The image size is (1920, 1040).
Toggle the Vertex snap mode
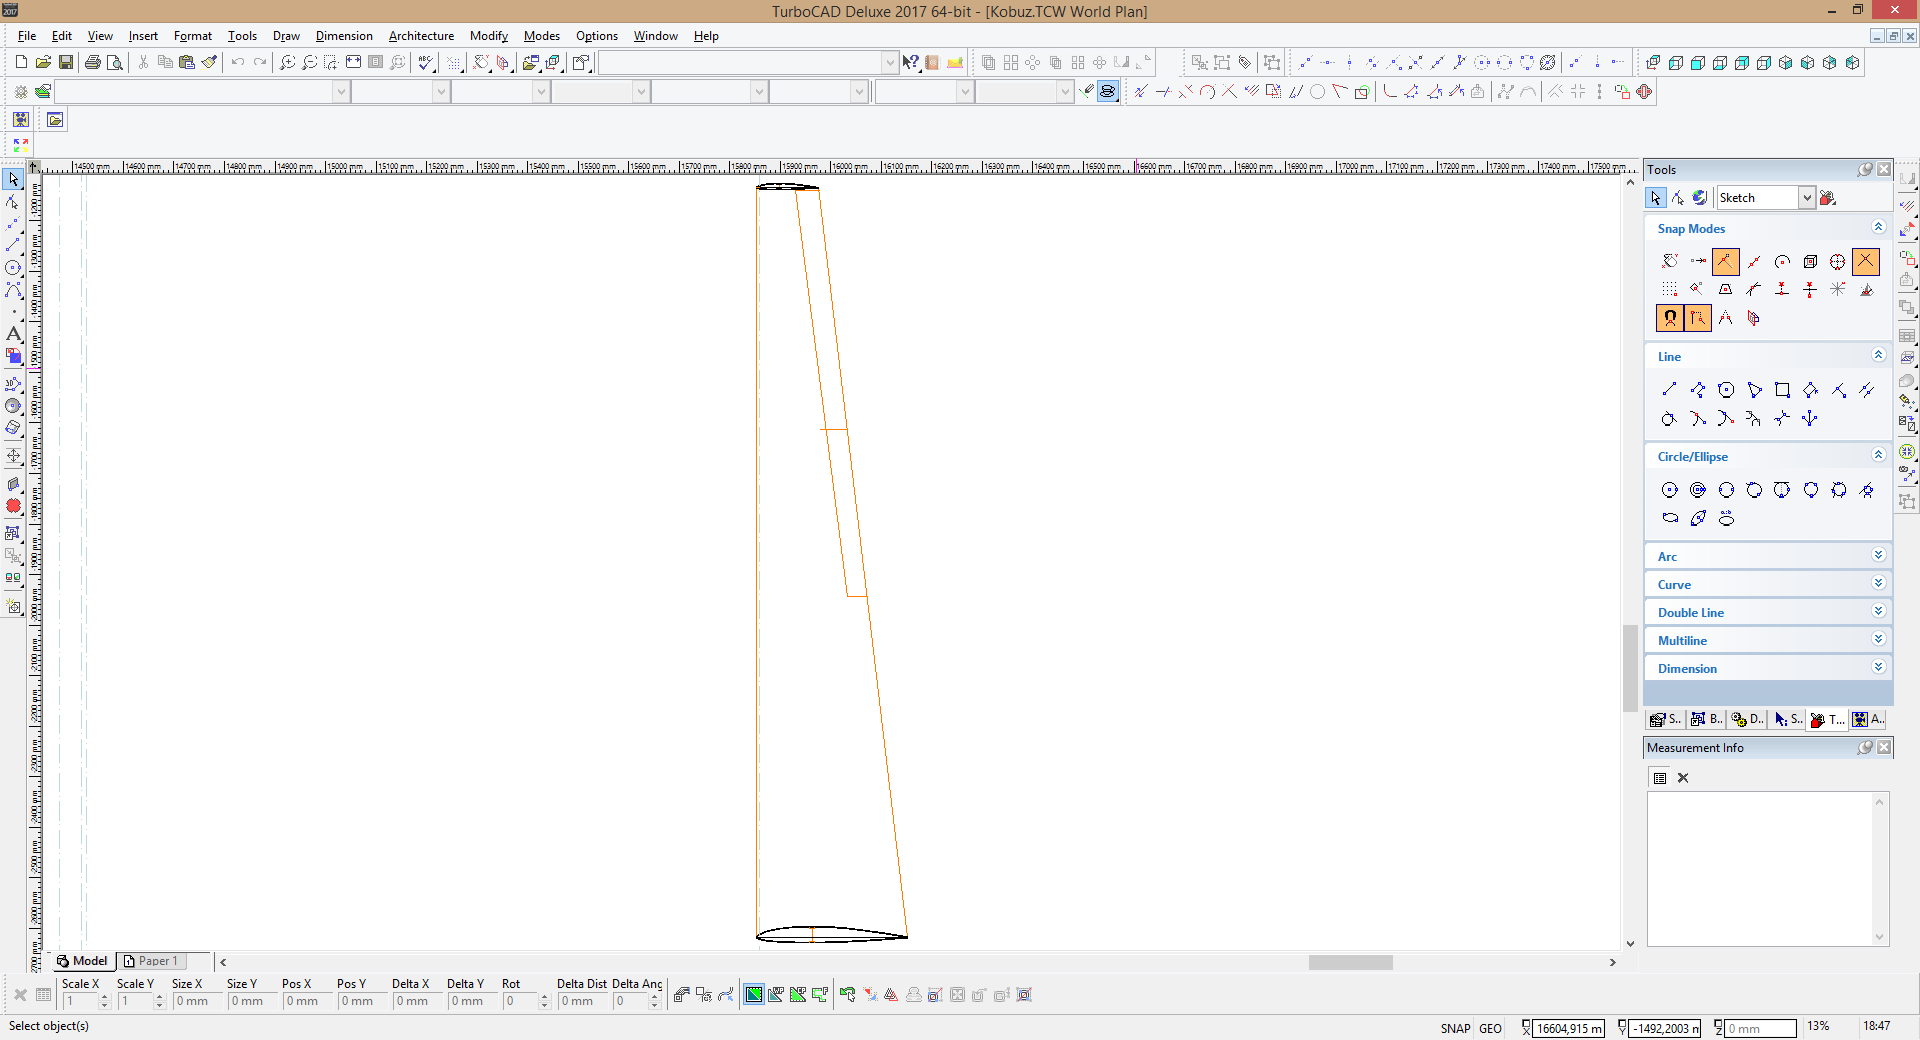click(x=1726, y=262)
